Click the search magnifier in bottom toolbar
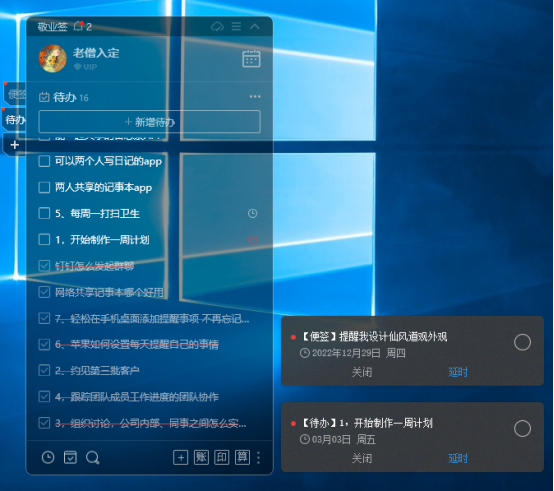This screenshot has width=554, height=491. 93,458
